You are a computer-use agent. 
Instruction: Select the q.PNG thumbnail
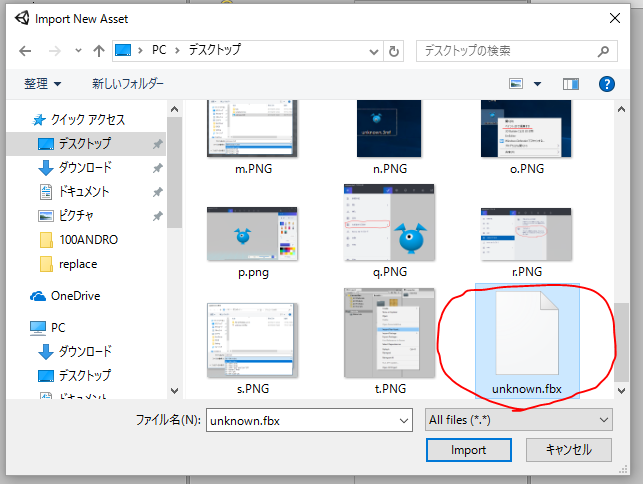389,223
